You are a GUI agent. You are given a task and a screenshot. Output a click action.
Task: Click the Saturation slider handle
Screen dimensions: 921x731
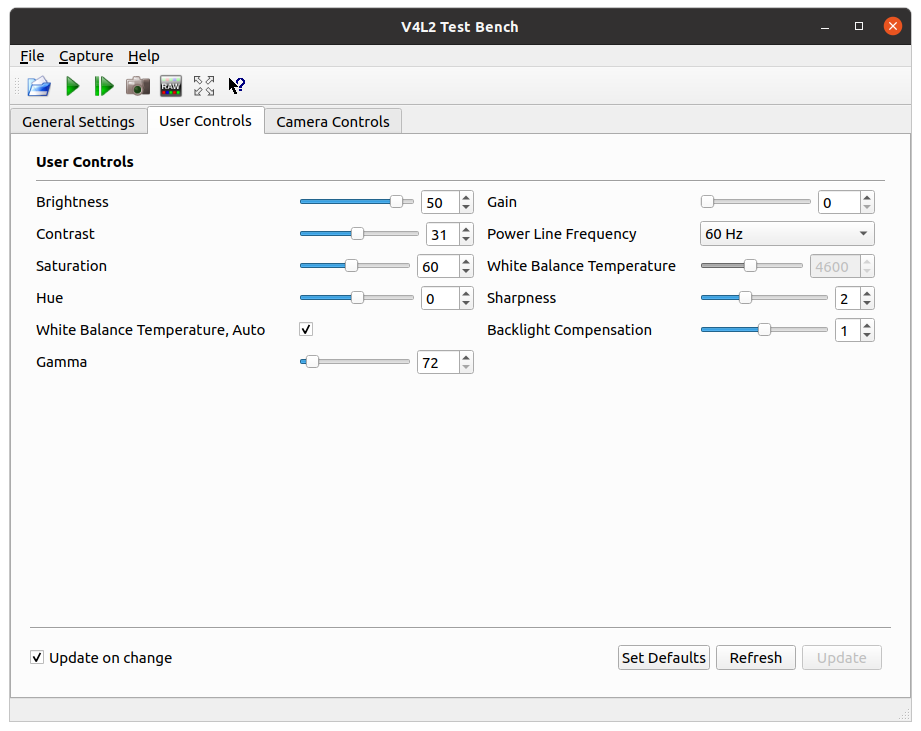pyautogui.click(x=351, y=266)
